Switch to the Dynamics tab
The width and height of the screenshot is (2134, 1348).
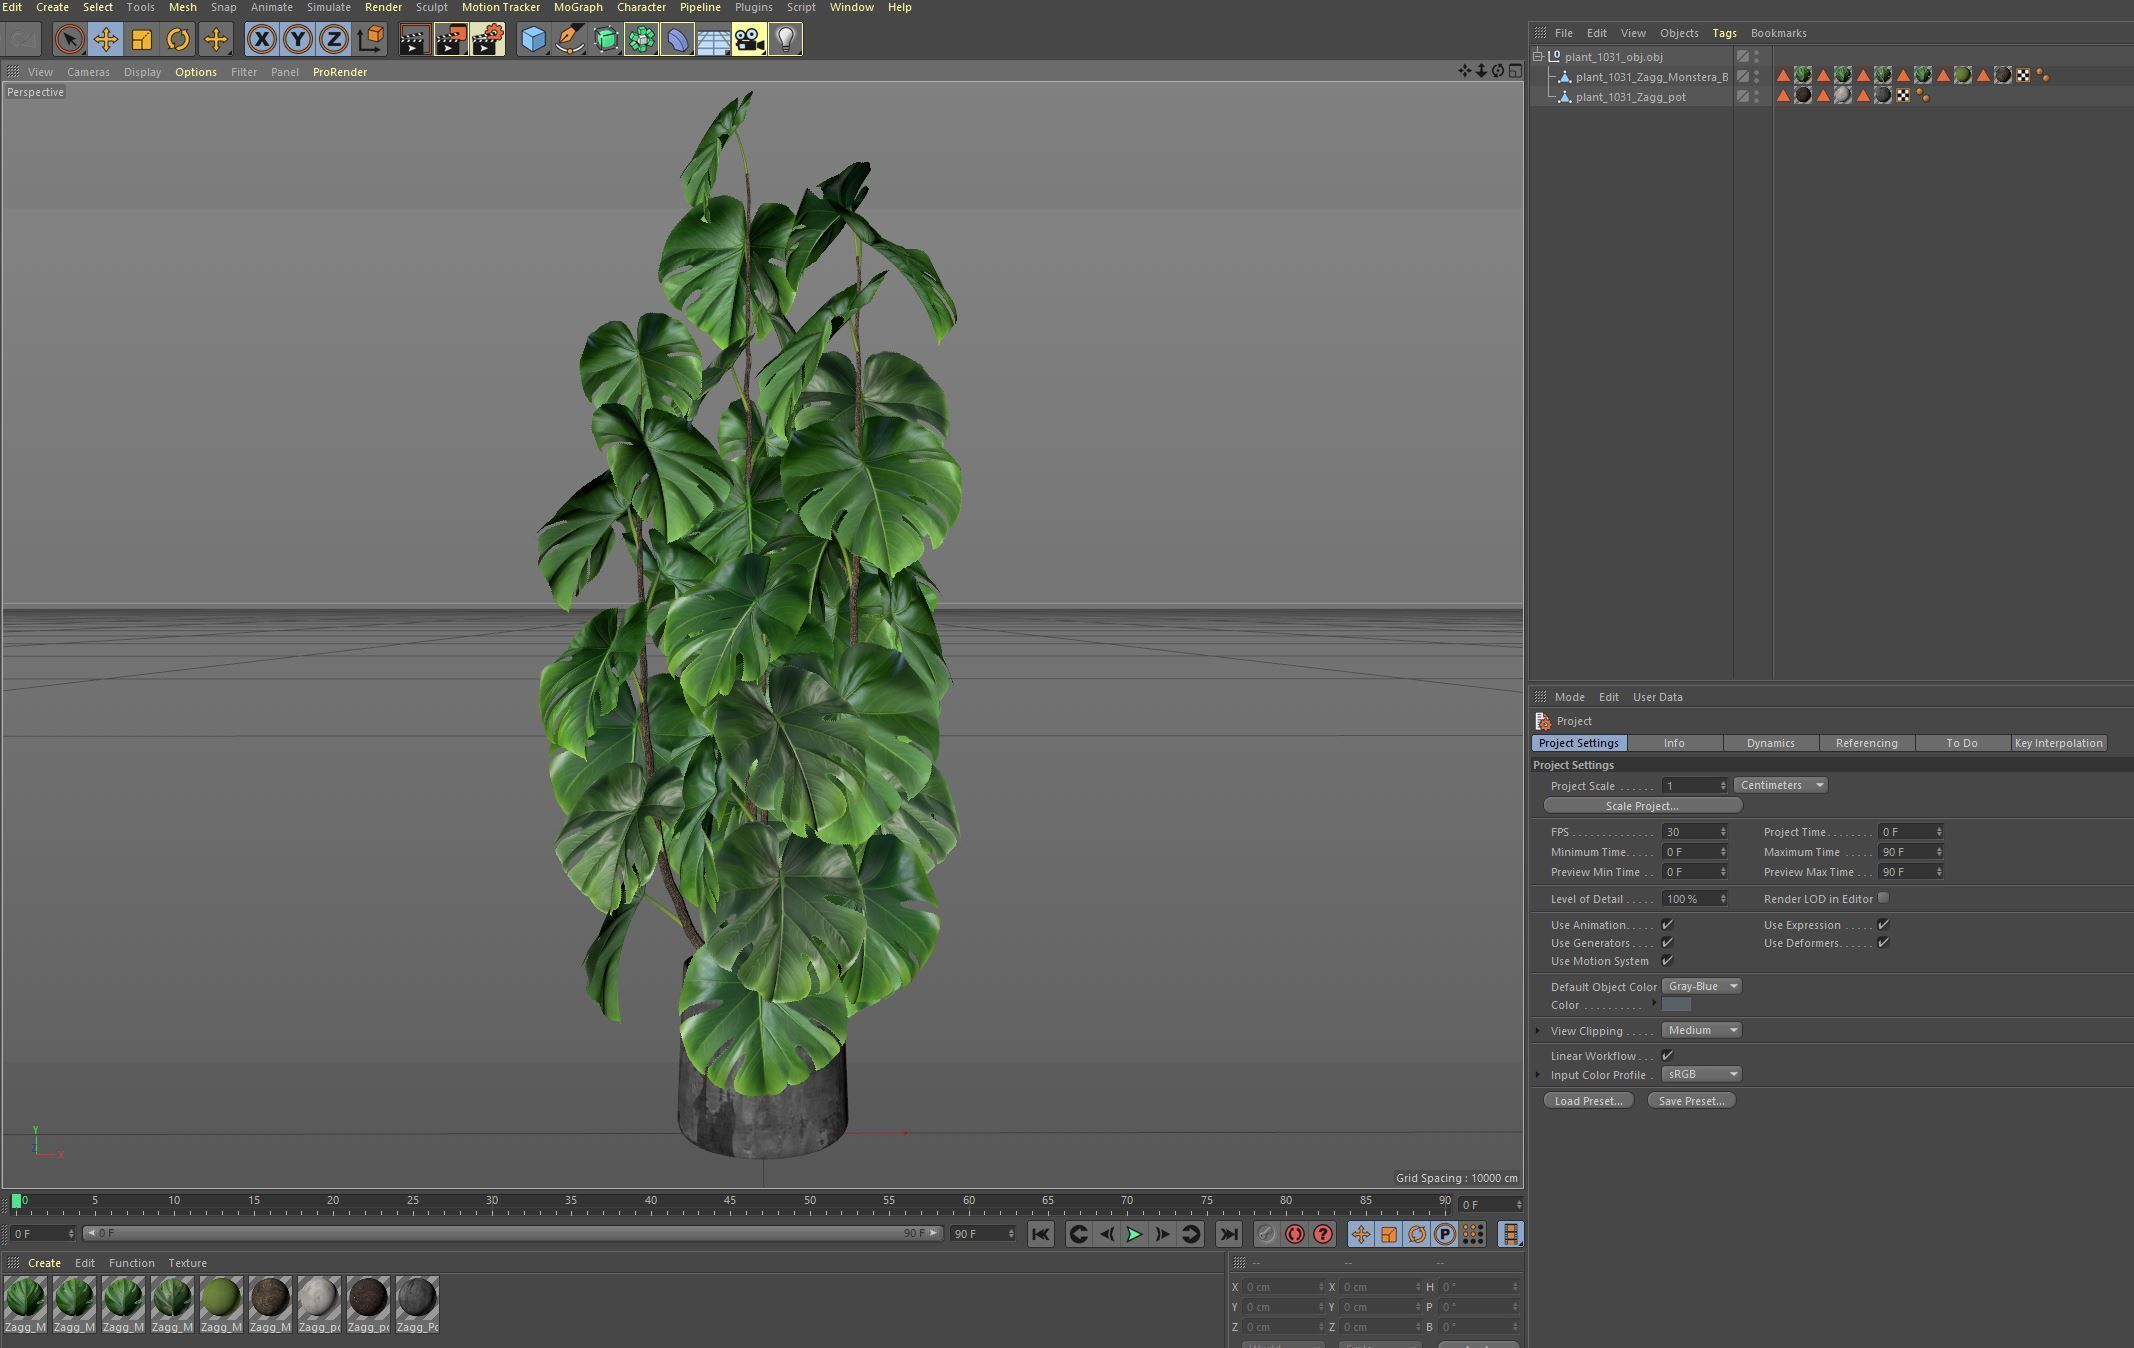click(1770, 743)
